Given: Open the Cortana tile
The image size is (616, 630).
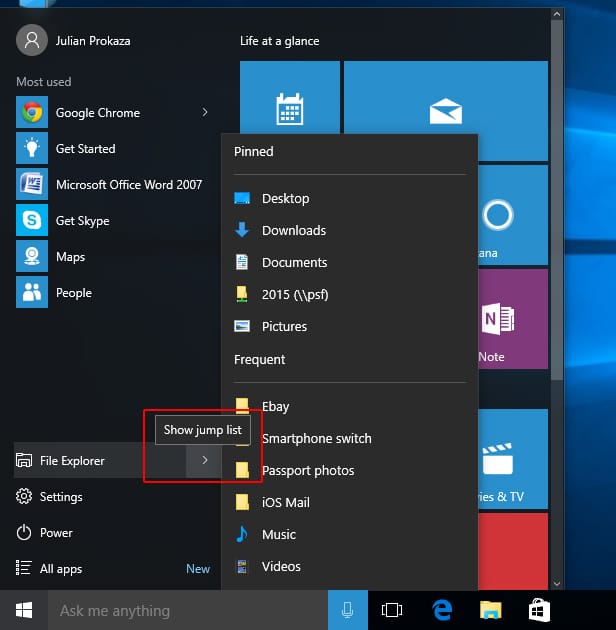Looking at the screenshot, I should tap(513, 215).
